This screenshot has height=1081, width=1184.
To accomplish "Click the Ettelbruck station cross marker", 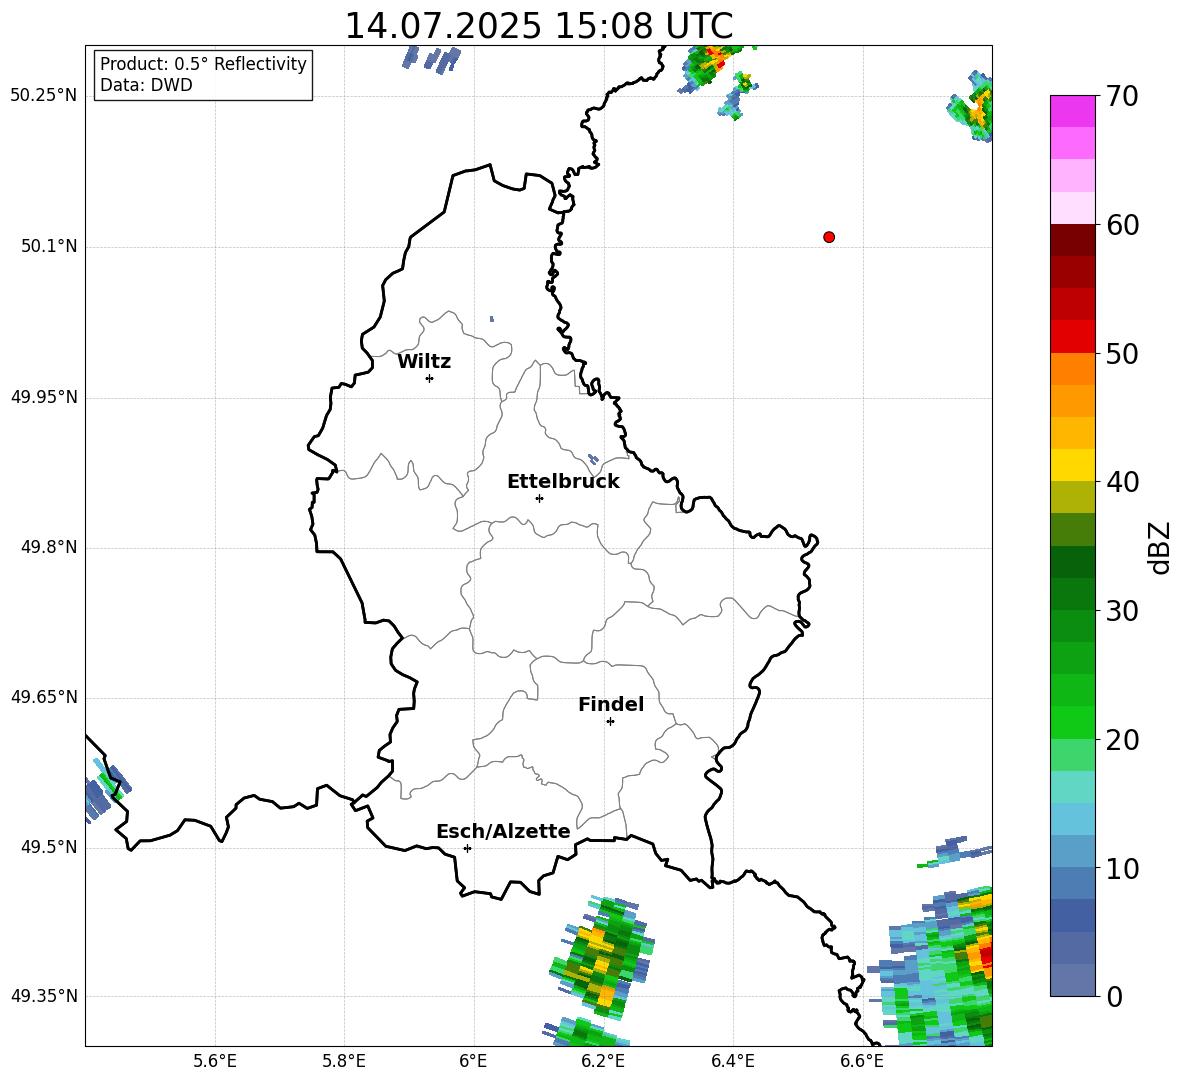I will (x=539, y=498).
